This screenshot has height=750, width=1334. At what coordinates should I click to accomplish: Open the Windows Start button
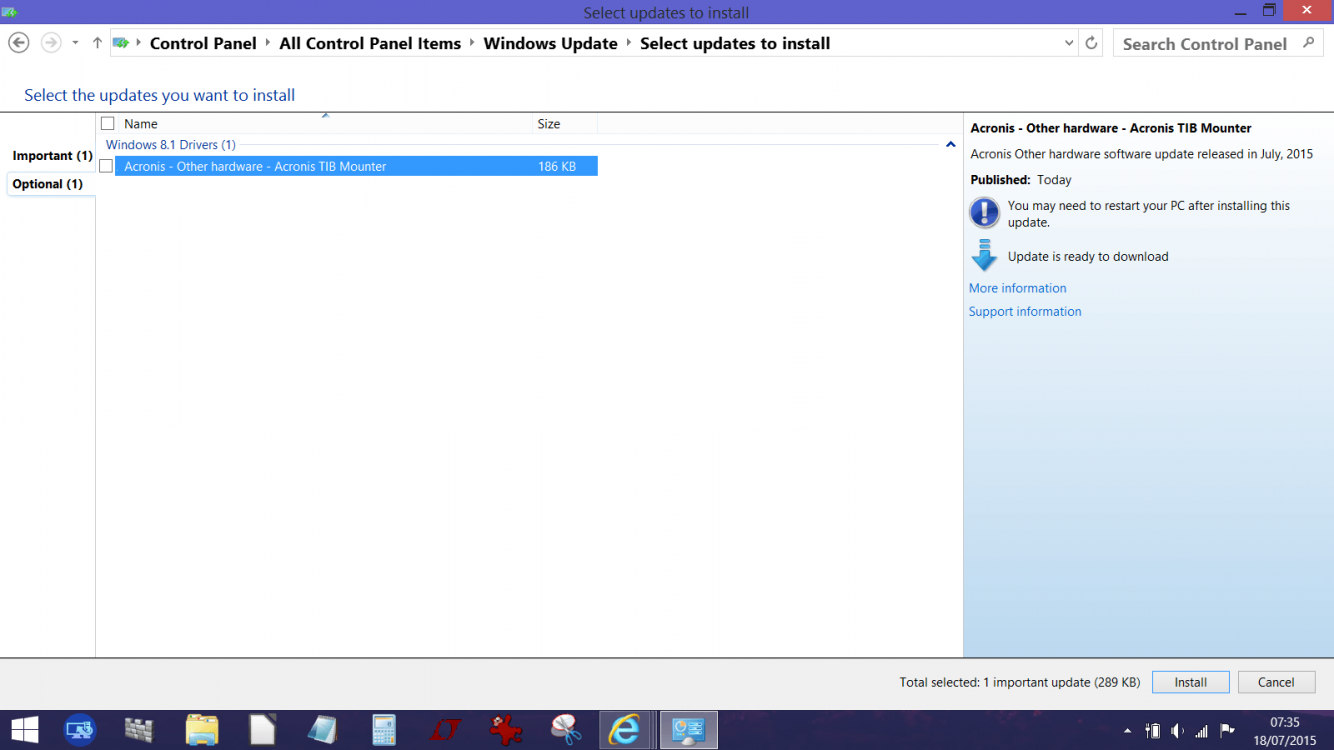[24, 730]
